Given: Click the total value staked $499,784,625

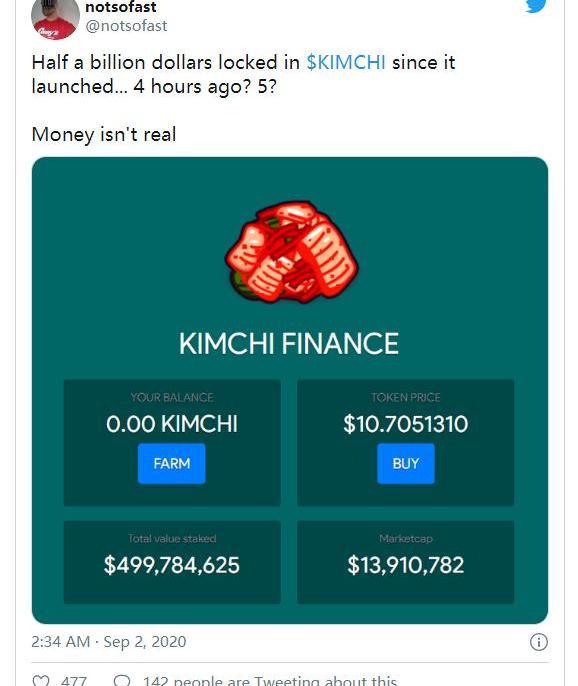Looking at the screenshot, I should (172, 565).
